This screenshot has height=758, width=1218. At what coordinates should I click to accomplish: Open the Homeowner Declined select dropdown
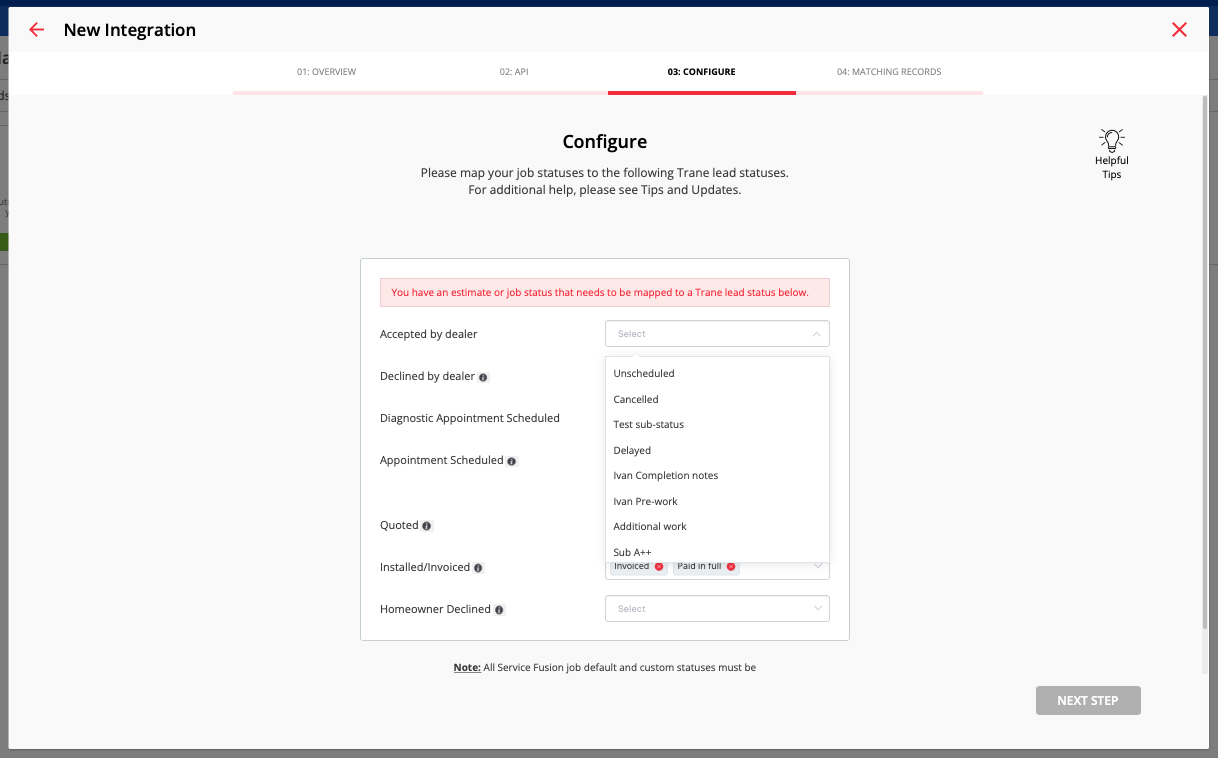point(717,608)
